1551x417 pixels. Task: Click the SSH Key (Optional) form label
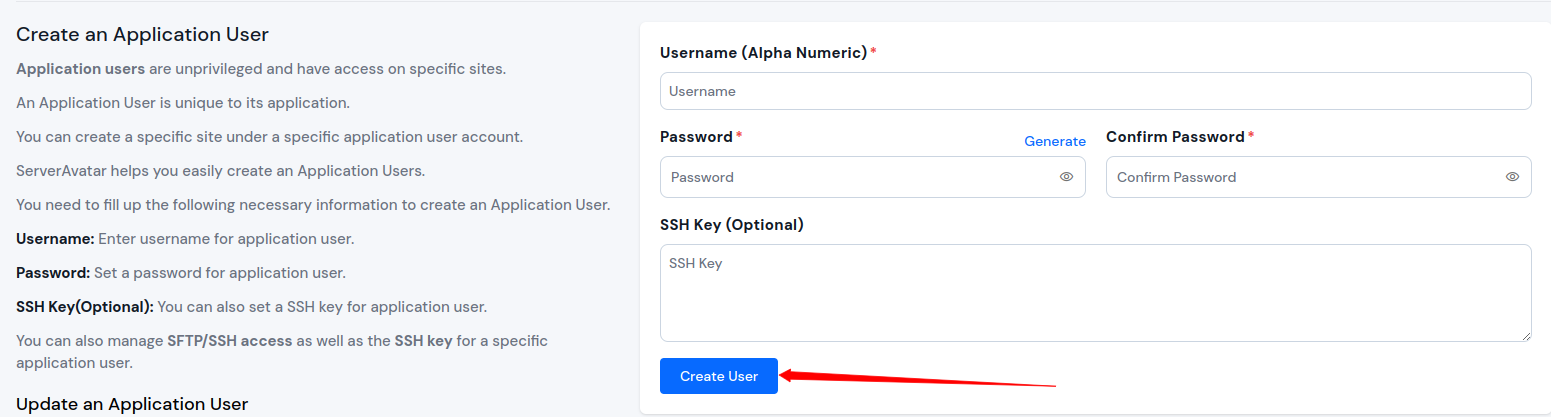tap(732, 225)
